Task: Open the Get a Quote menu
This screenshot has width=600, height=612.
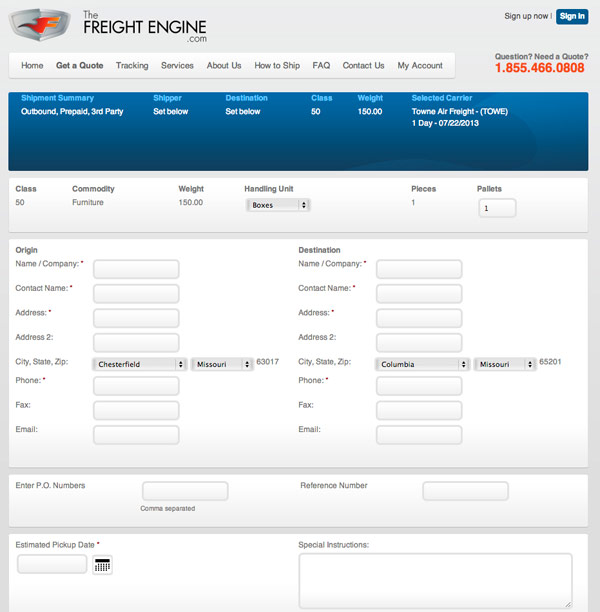Action: click(x=80, y=66)
